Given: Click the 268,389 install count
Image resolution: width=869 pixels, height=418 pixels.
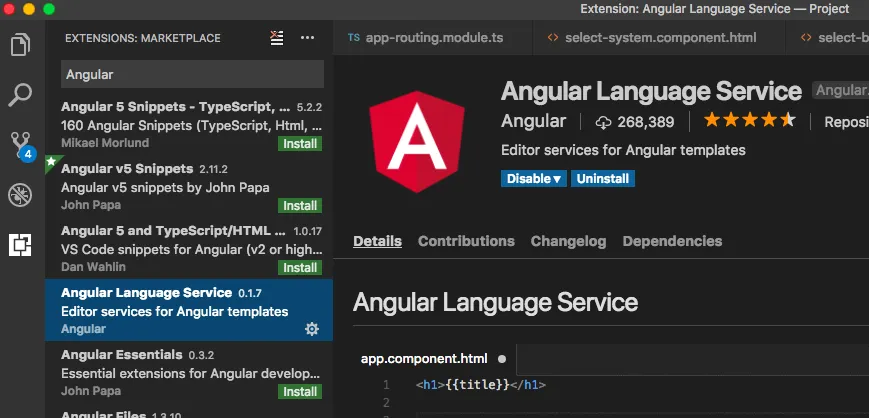Looking at the screenshot, I should click(x=635, y=122).
